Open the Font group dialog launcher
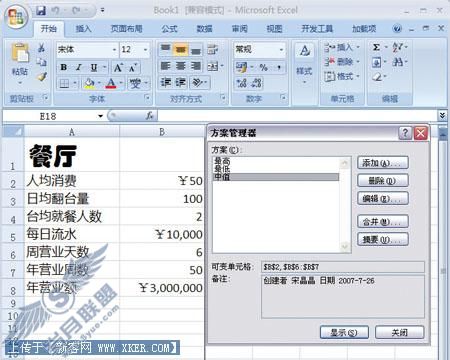The height and width of the screenshot is (360, 450). click(x=147, y=98)
